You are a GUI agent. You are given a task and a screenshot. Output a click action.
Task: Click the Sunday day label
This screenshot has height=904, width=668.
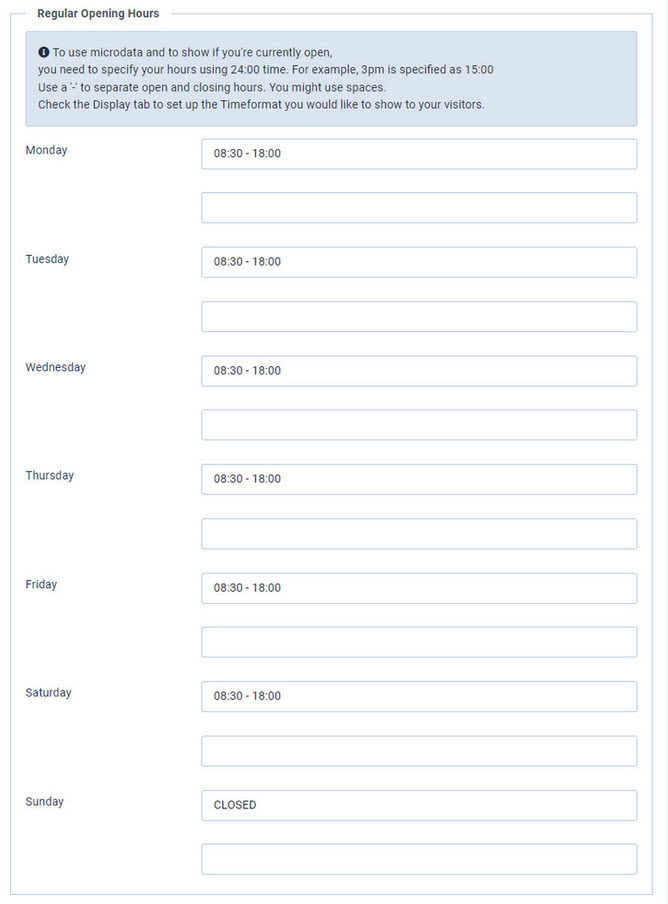(43, 801)
